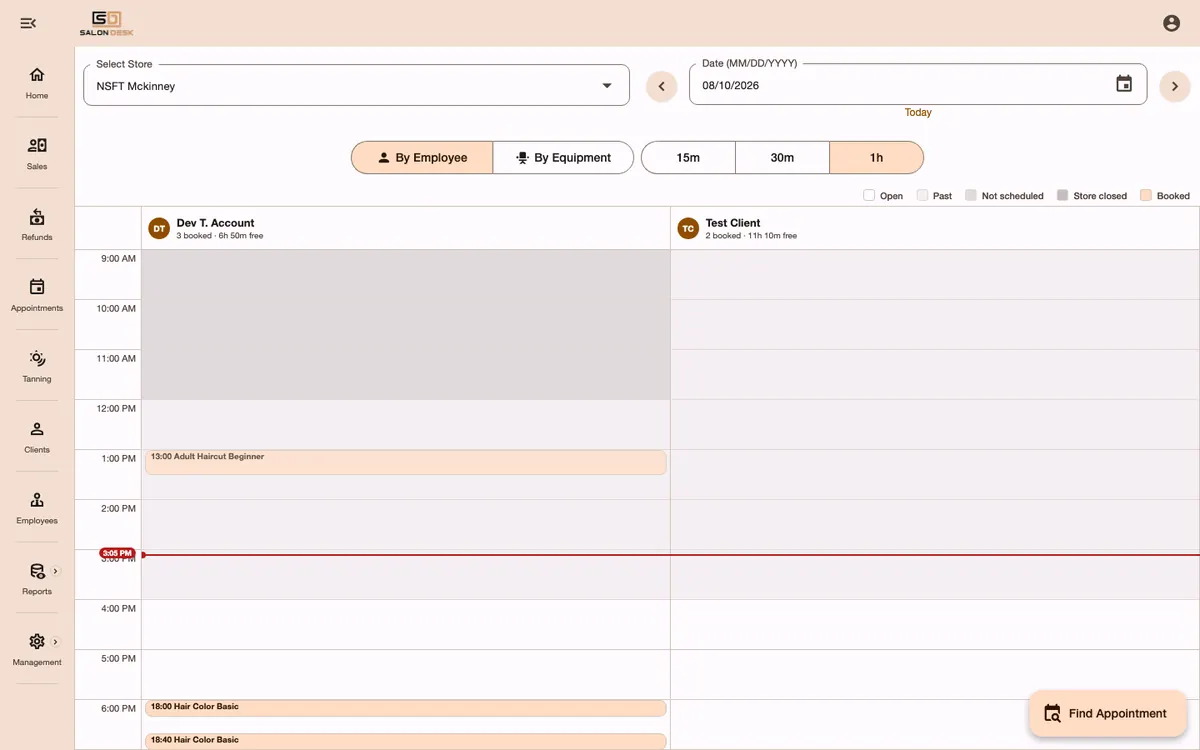
Task: Click the 4:00 PM time label
Action: 118,609
